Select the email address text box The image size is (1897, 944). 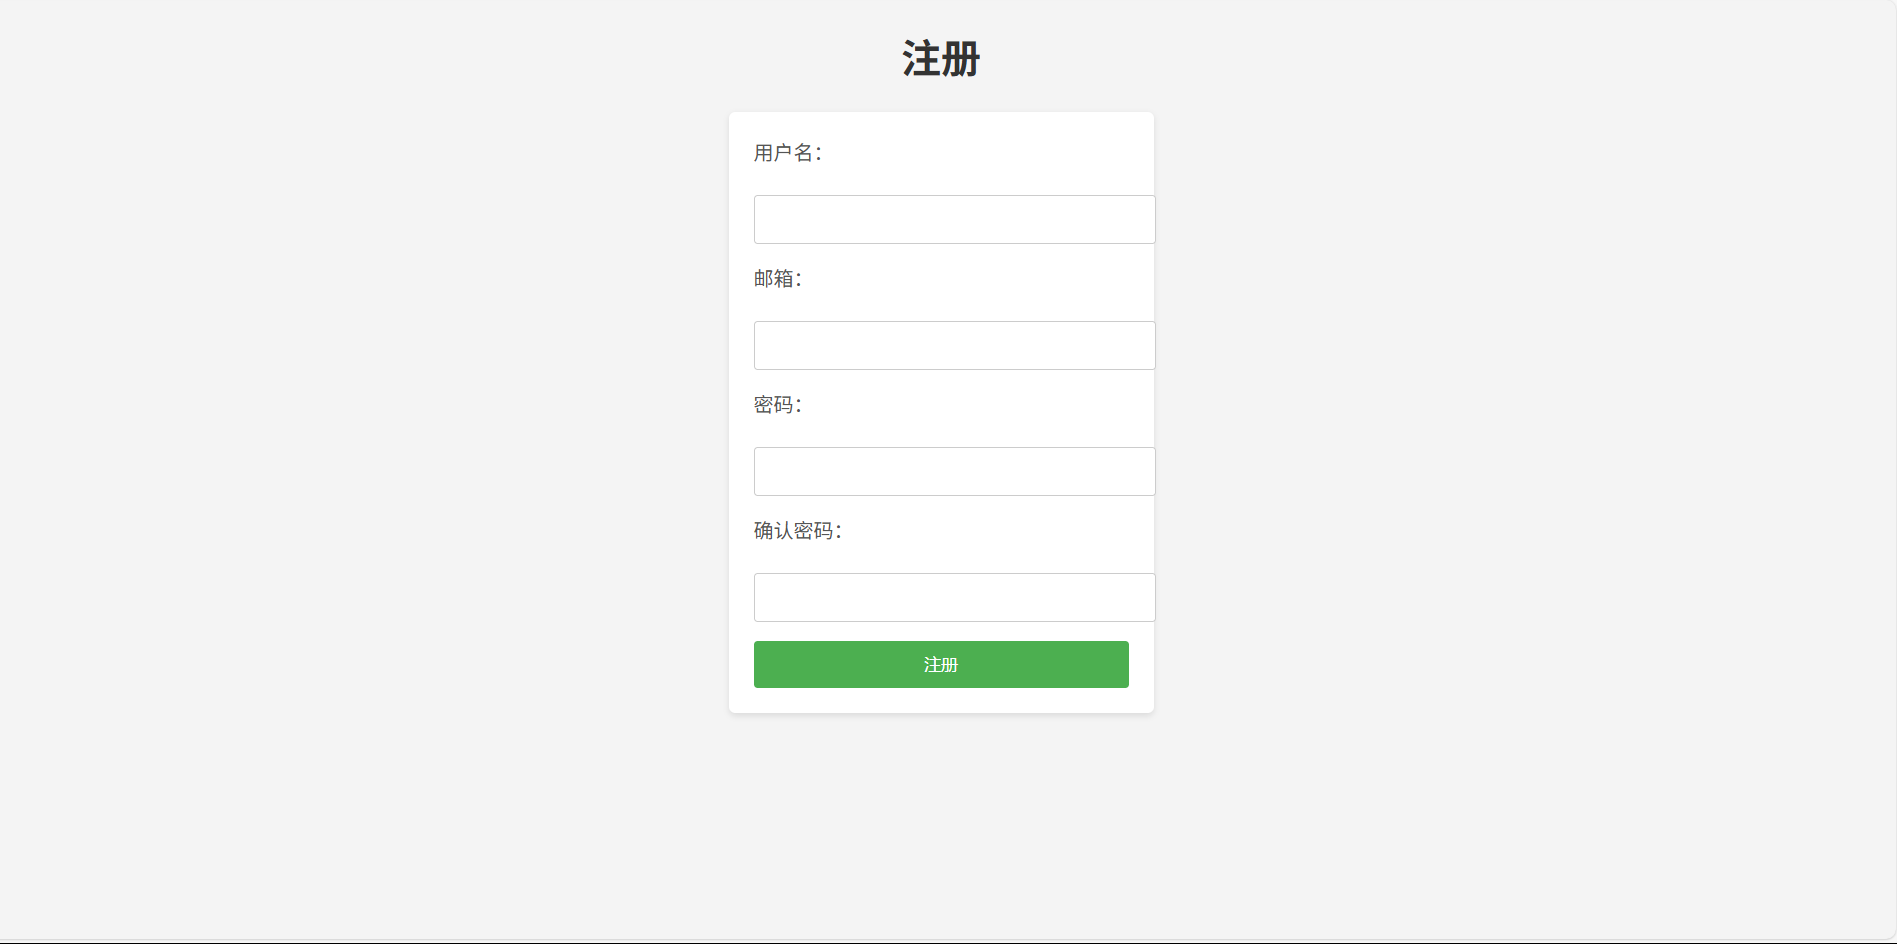click(954, 345)
